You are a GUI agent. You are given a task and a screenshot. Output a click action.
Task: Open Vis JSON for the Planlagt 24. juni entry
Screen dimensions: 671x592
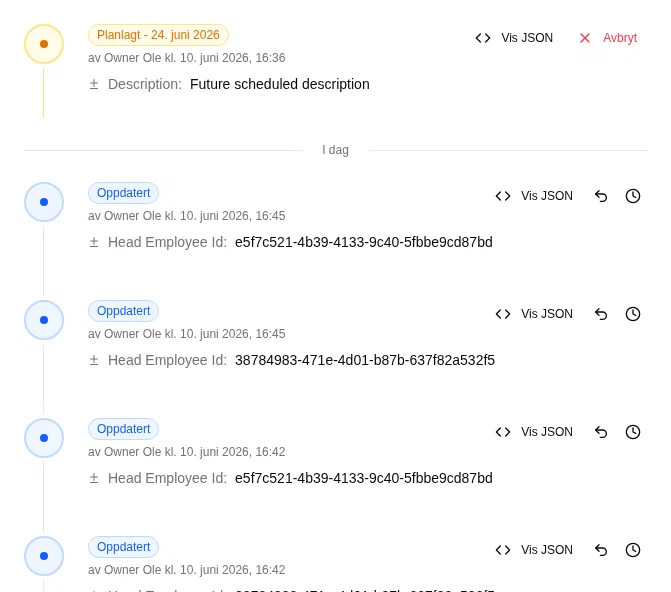514,38
